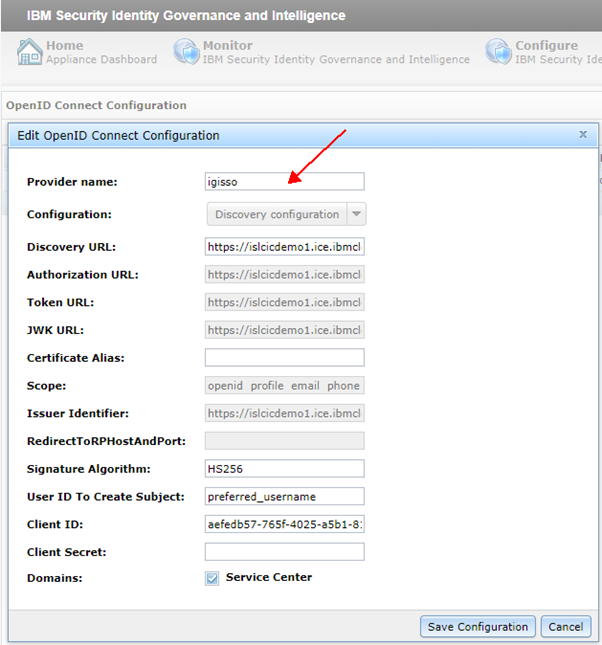Image resolution: width=602 pixels, height=645 pixels.
Task: Close the Edit OpenID Connect Configuration dialog
Action: (583, 135)
